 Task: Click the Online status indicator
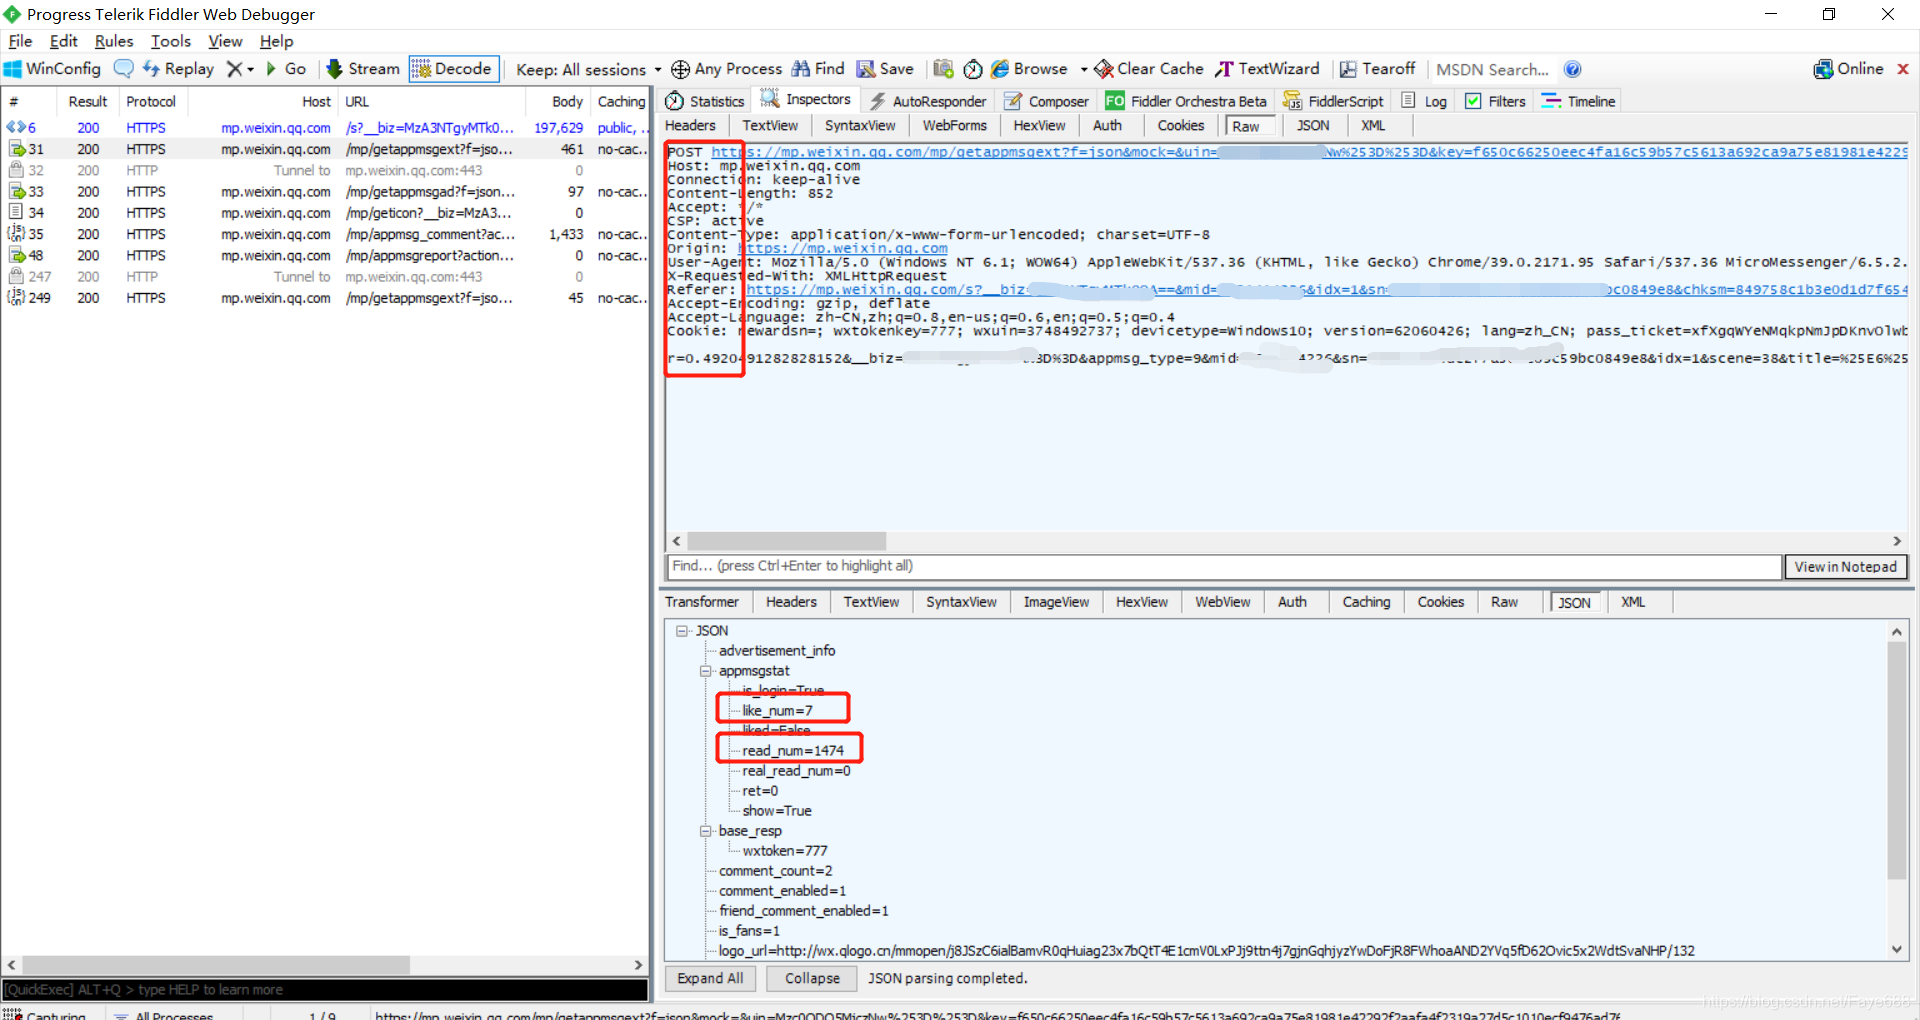click(1848, 69)
